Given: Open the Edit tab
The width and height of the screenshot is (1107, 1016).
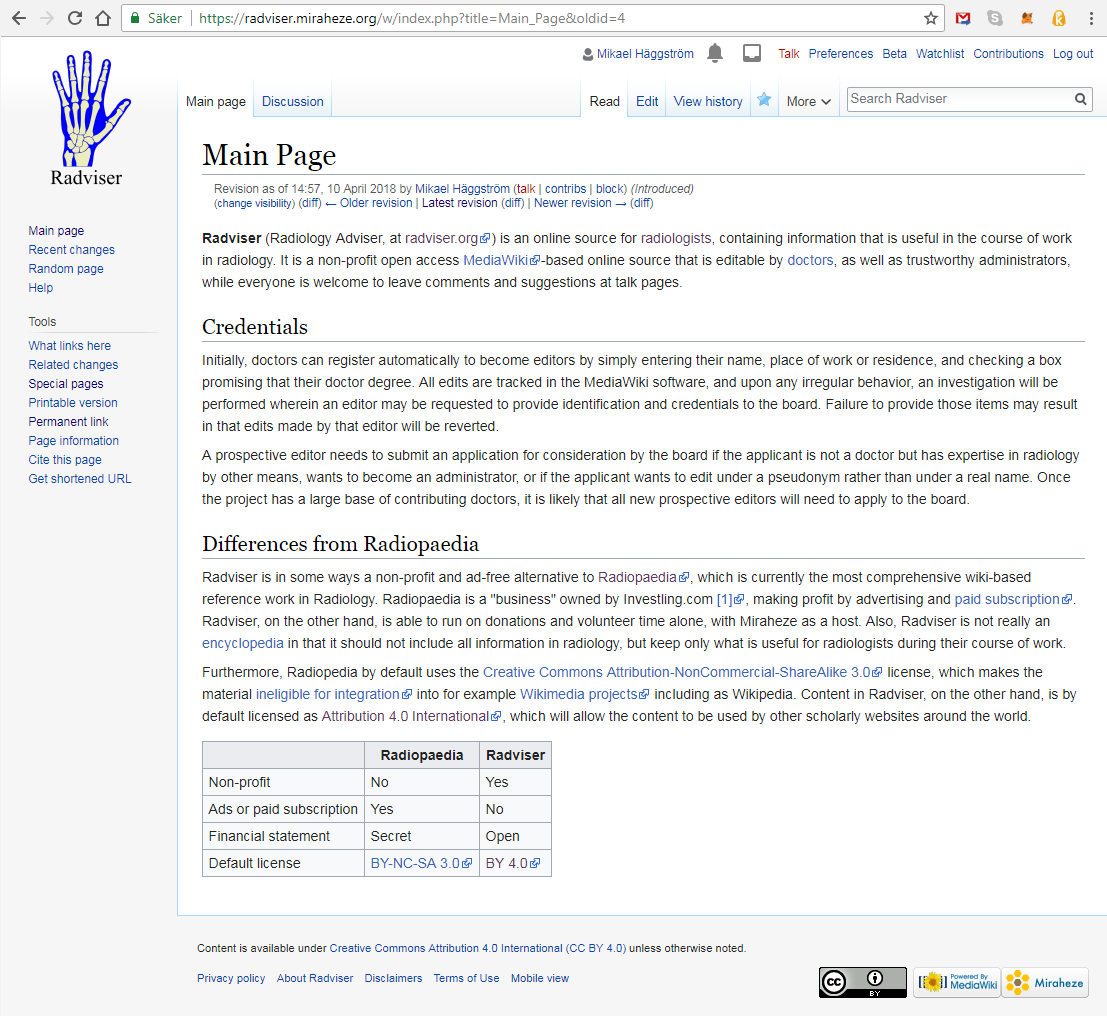Looking at the screenshot, I should [x=647, y=102].
